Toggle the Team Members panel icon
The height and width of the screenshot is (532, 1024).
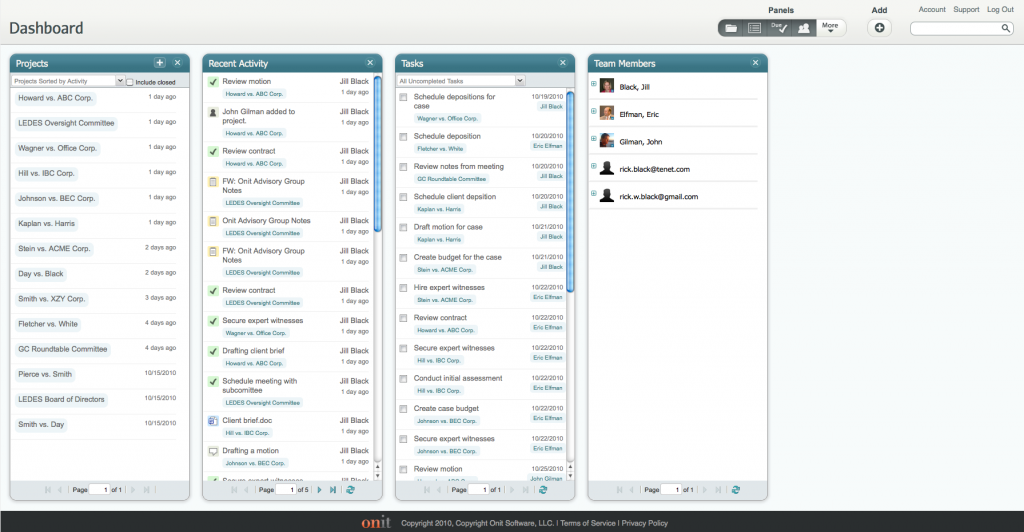tap(802, 28)
